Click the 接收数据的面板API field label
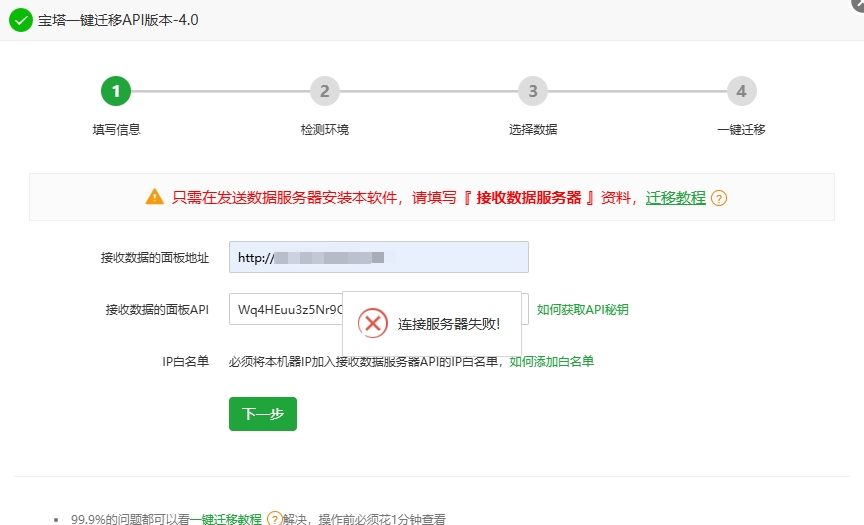The height and width of the screenshot is (525, 864). click(158, 310)
